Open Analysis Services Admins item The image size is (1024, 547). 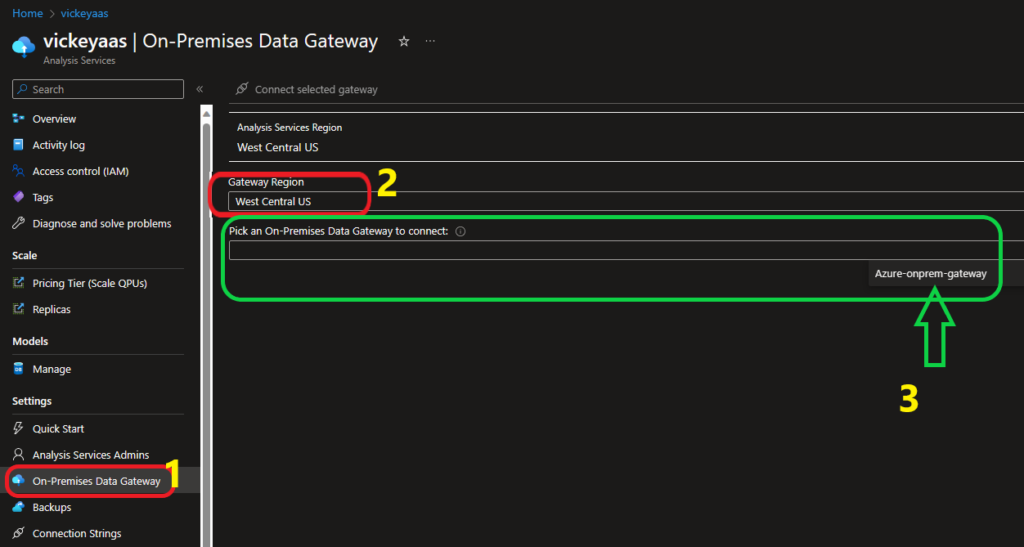point(91,454)
